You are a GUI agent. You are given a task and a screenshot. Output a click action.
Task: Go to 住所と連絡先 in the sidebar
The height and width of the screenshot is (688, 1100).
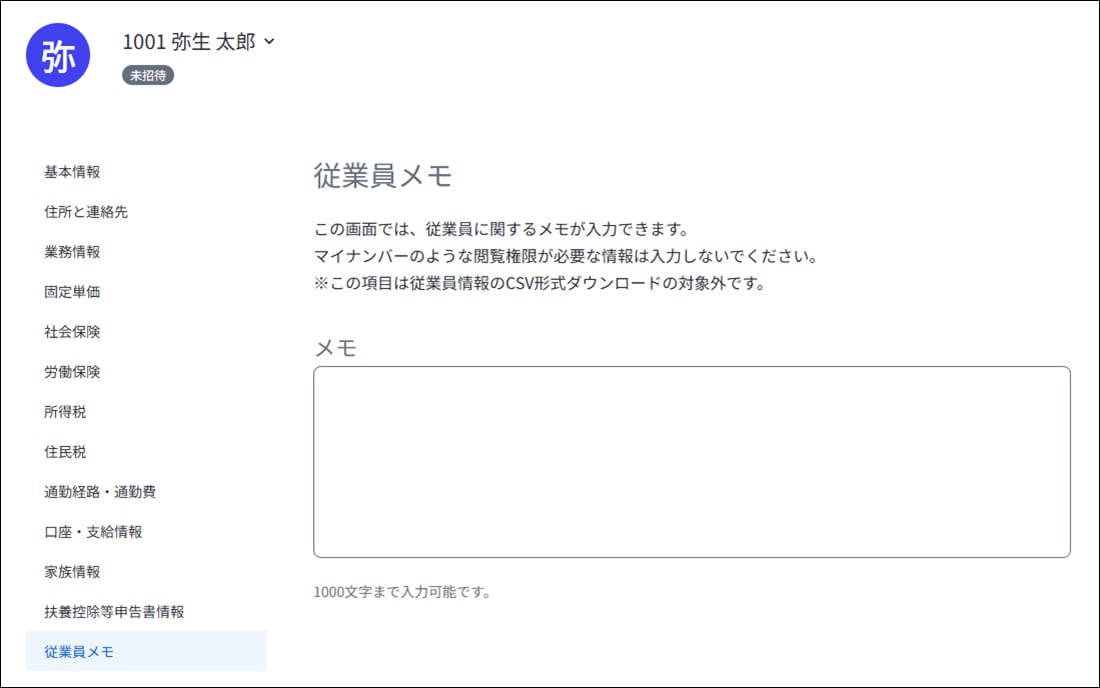pos(86,212)
